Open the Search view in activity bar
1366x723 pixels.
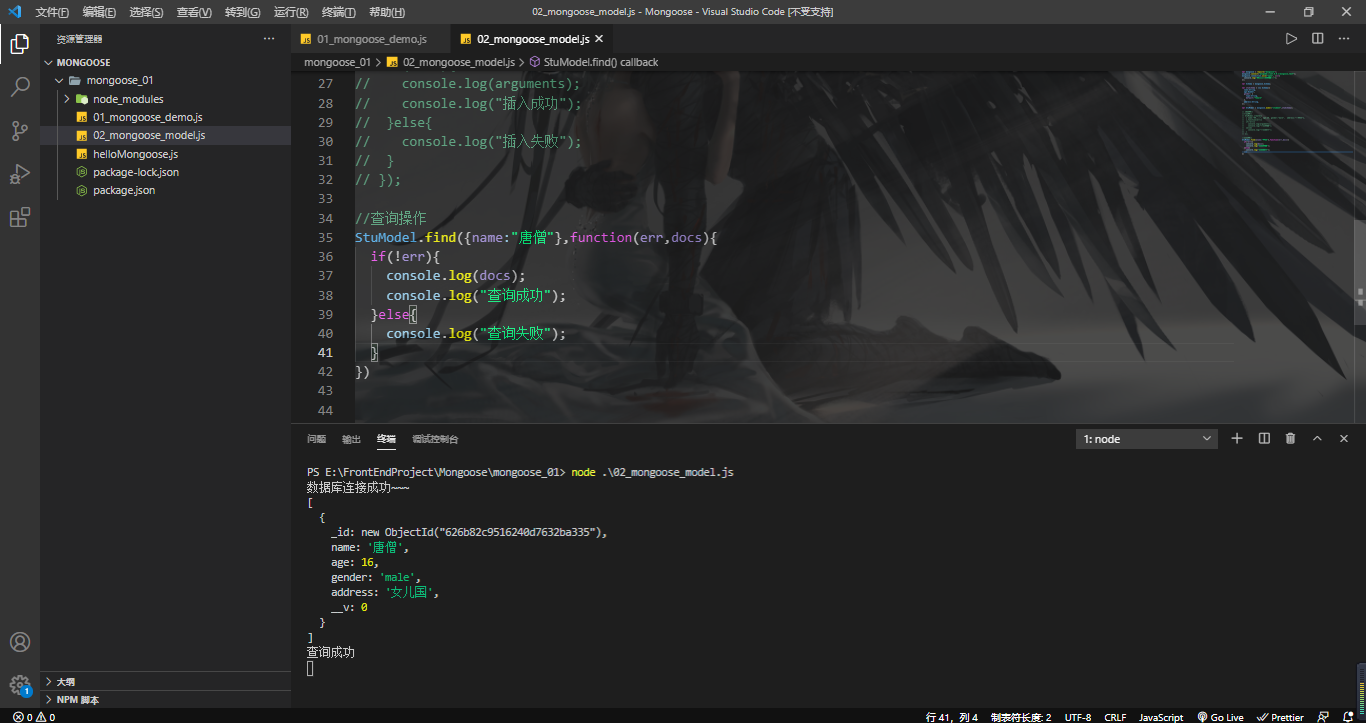(x=20, y=87)
